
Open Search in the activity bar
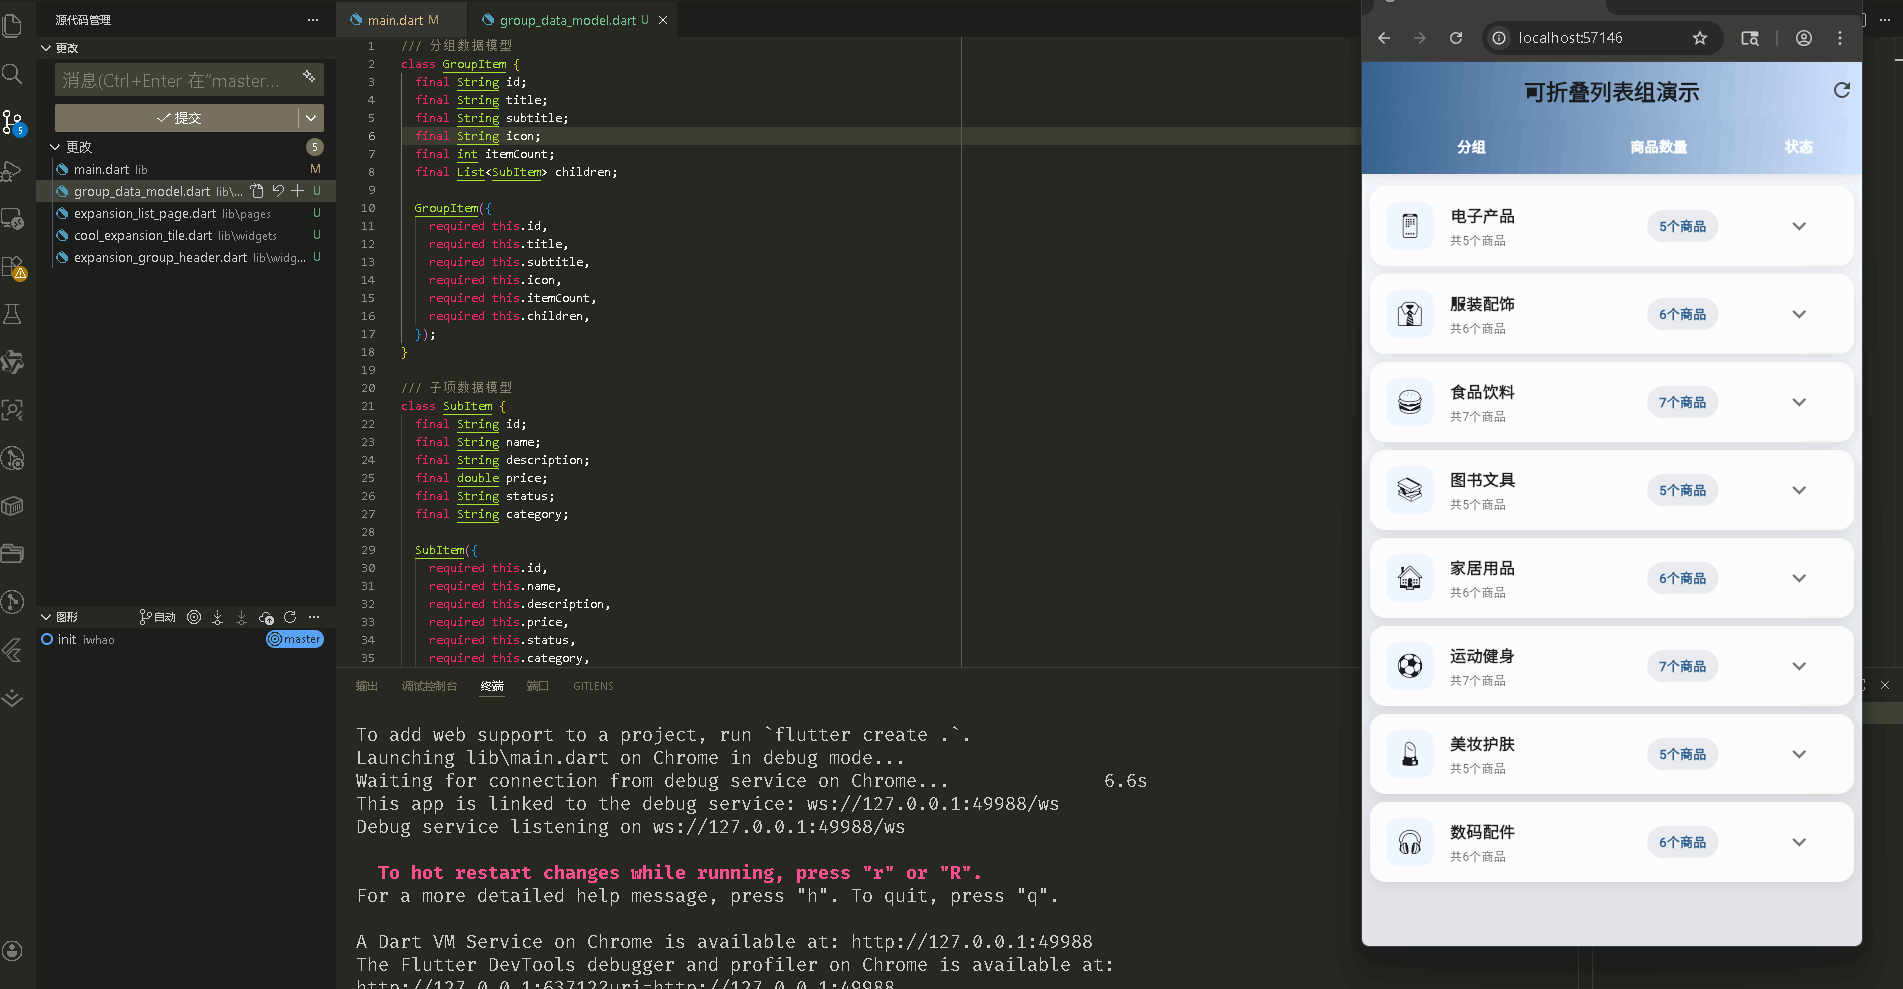(13, 73)
